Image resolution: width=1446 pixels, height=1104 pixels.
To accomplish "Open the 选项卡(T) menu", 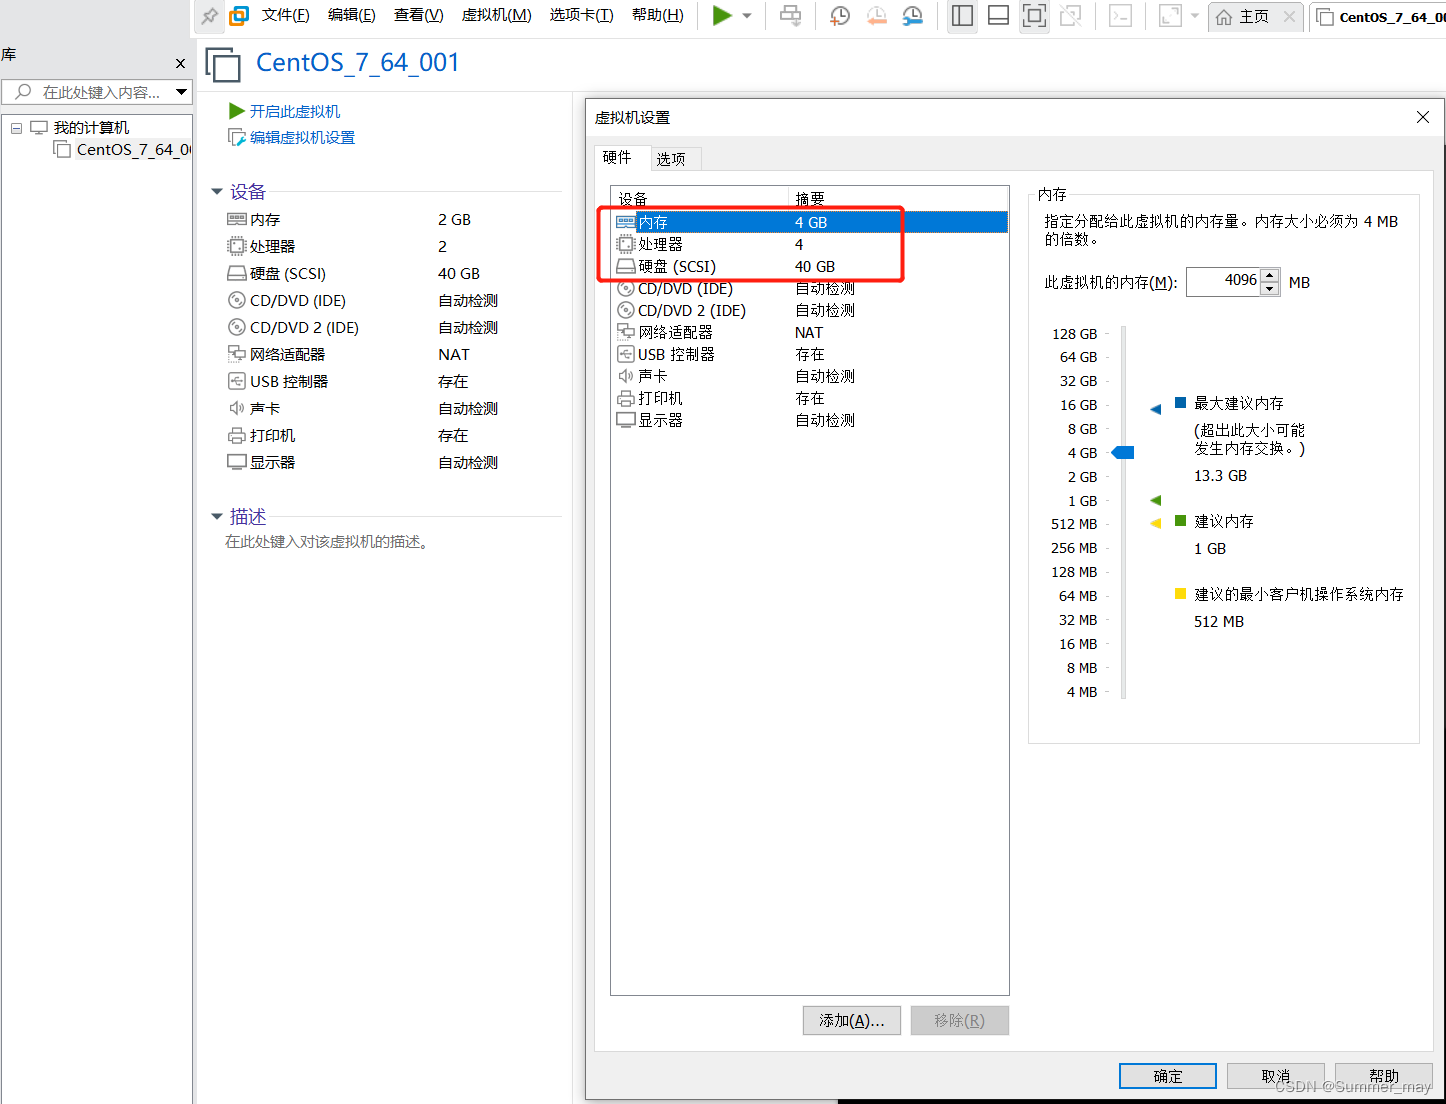I will click(x=582, y=15).
